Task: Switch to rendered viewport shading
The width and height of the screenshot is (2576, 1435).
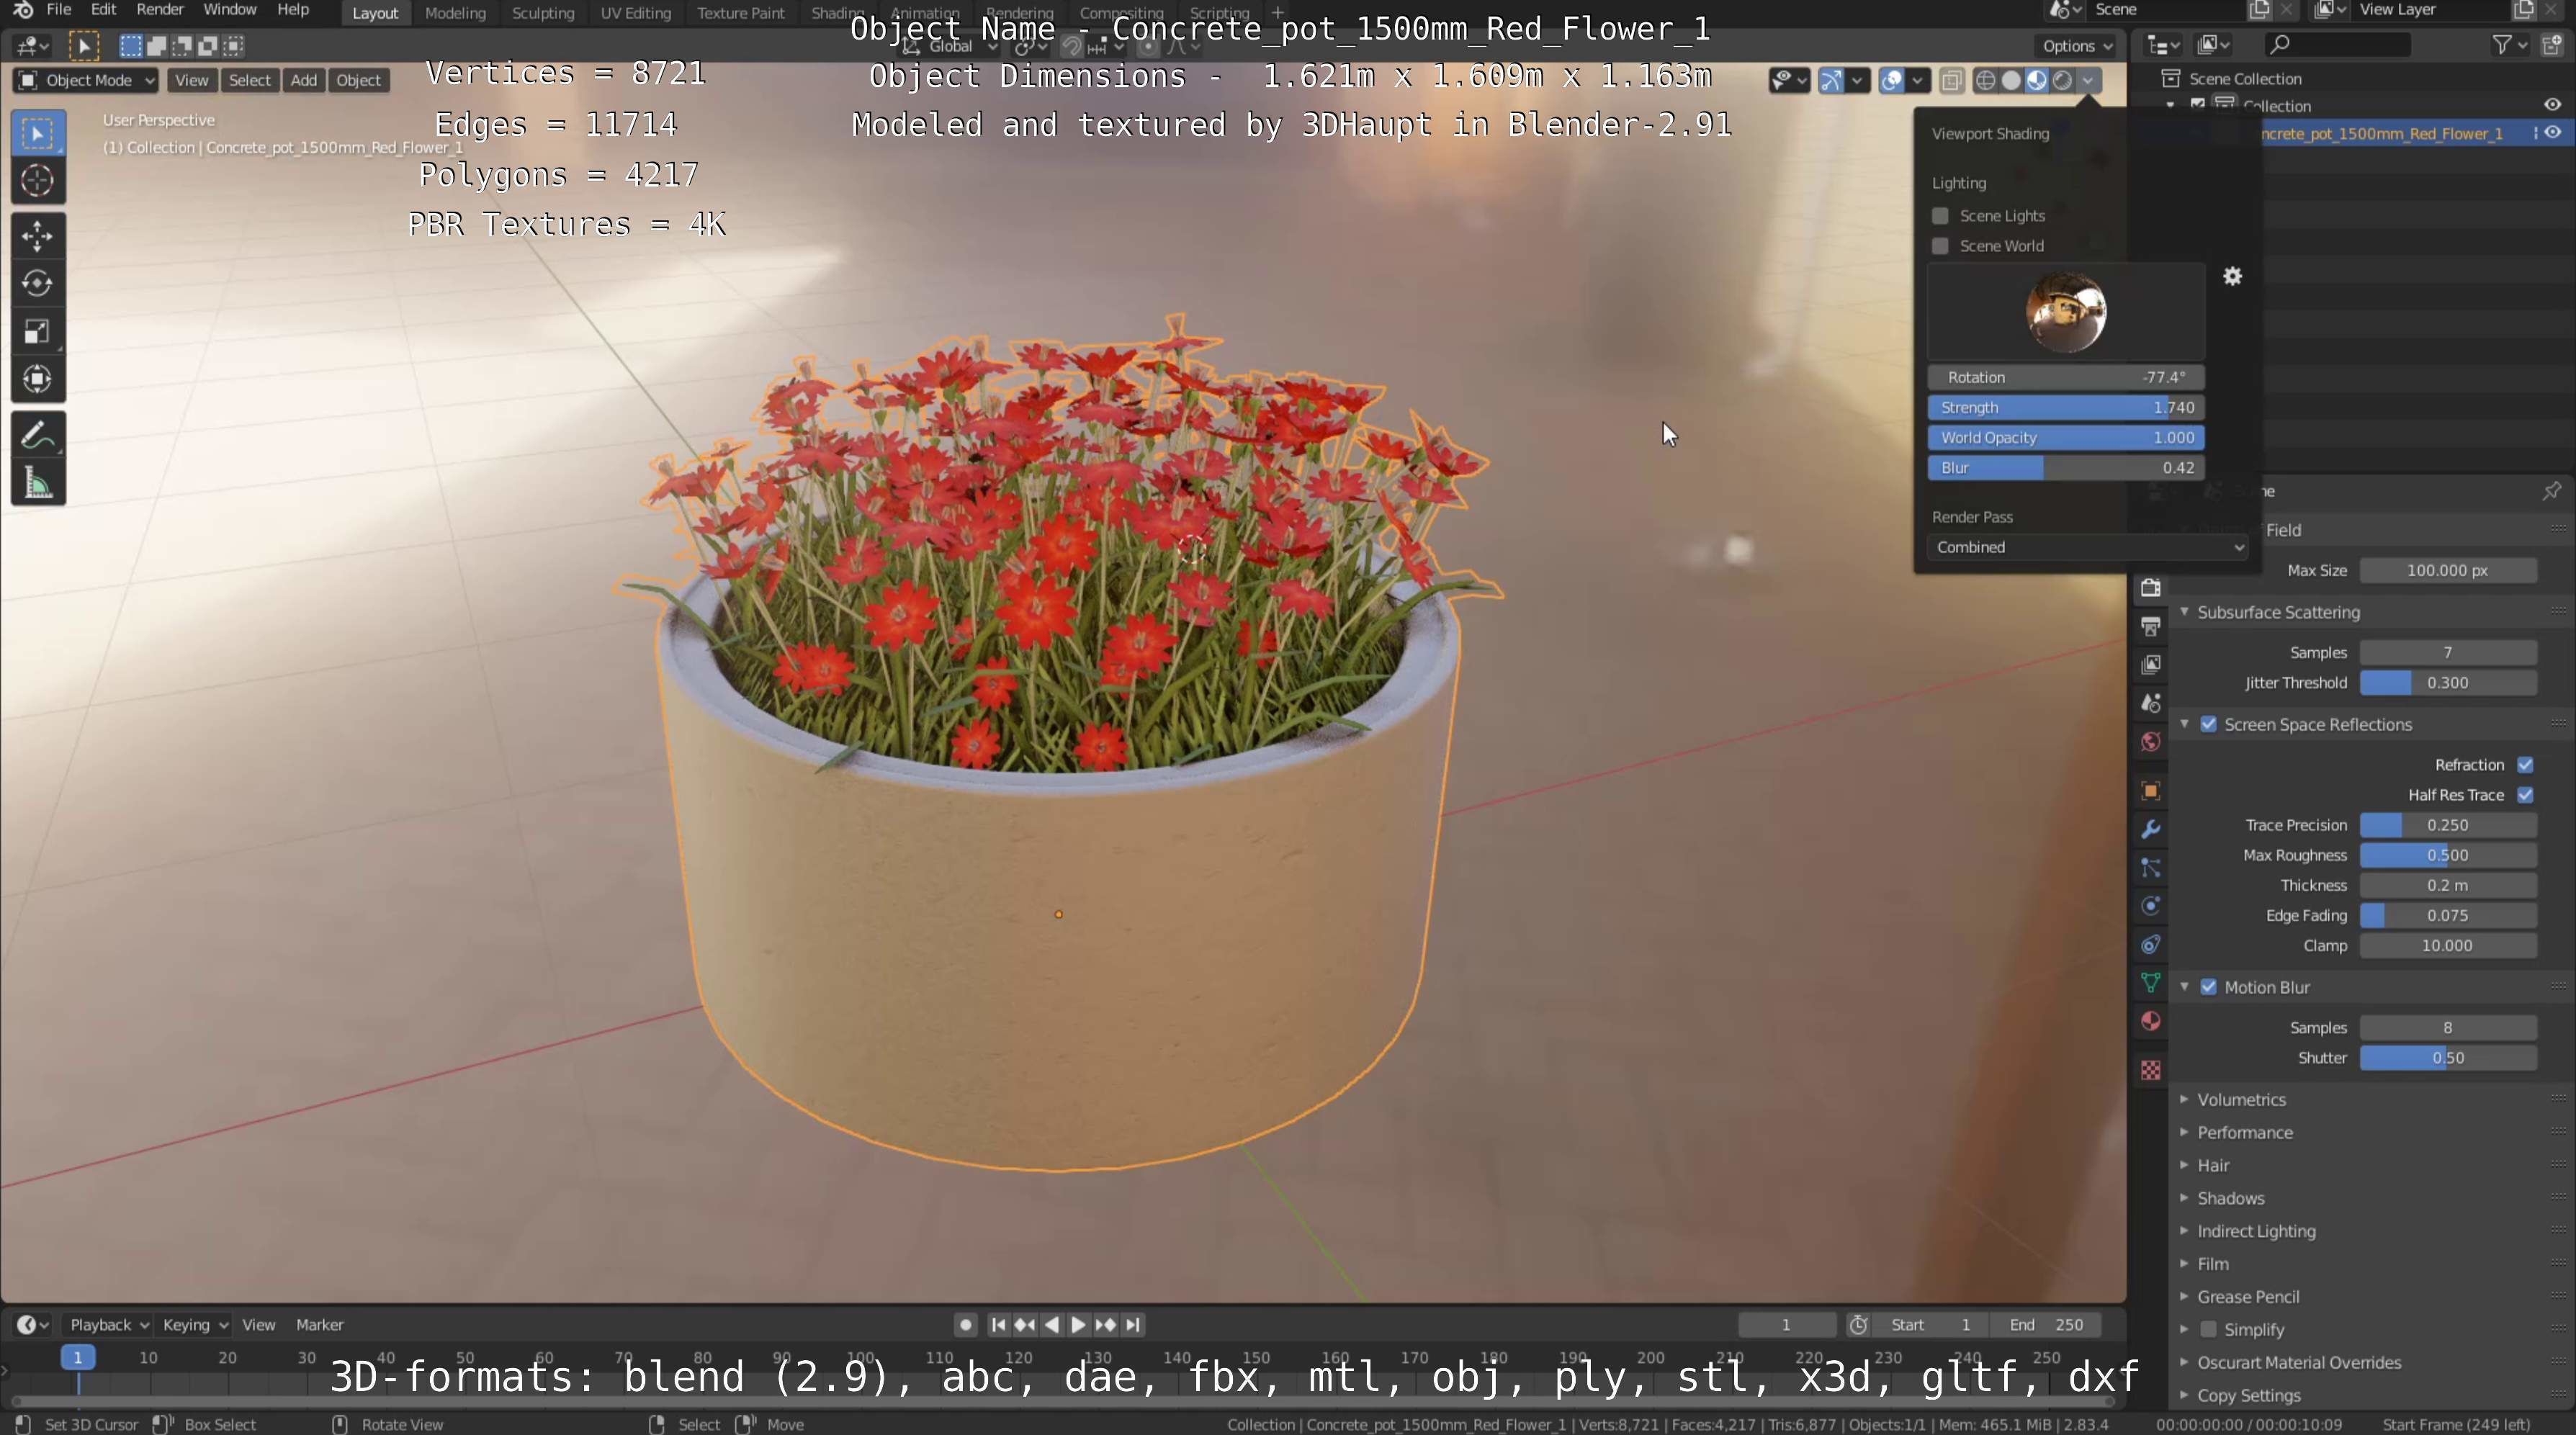Action: 2062,81
